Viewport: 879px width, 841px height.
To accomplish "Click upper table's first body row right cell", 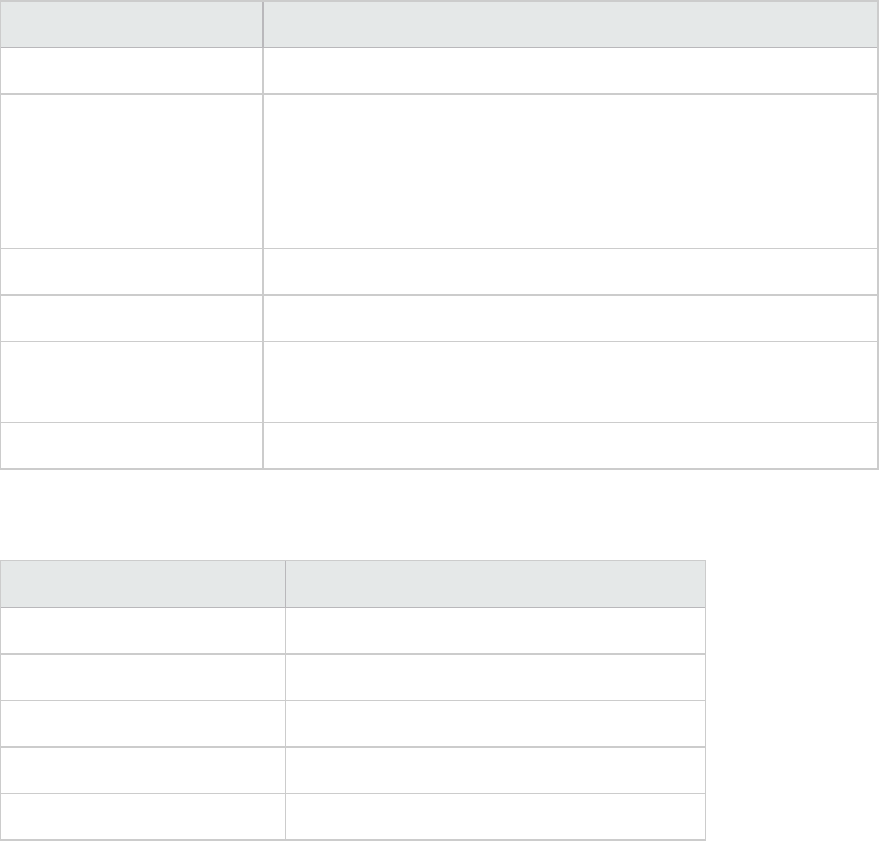I will point(570,71).
